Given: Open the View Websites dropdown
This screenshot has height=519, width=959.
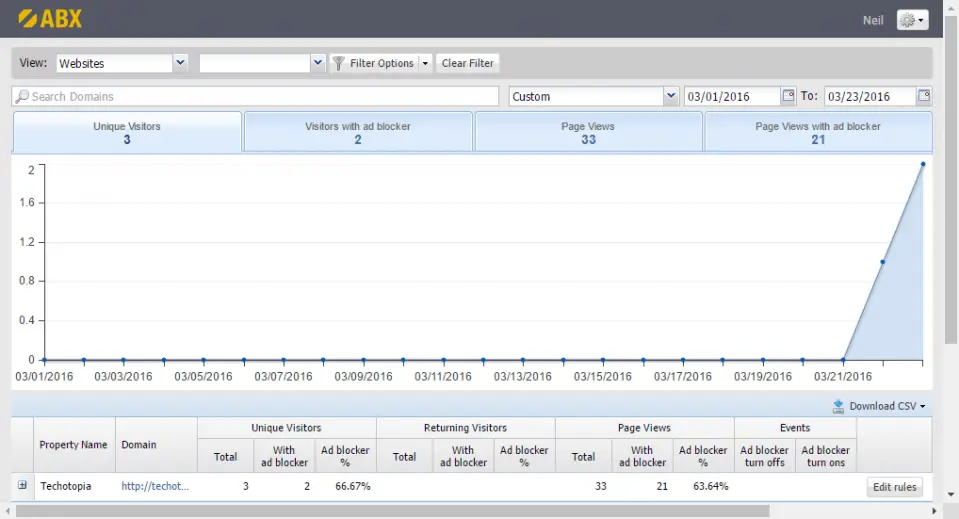Looking at the screenshot, I should [180, 63].
